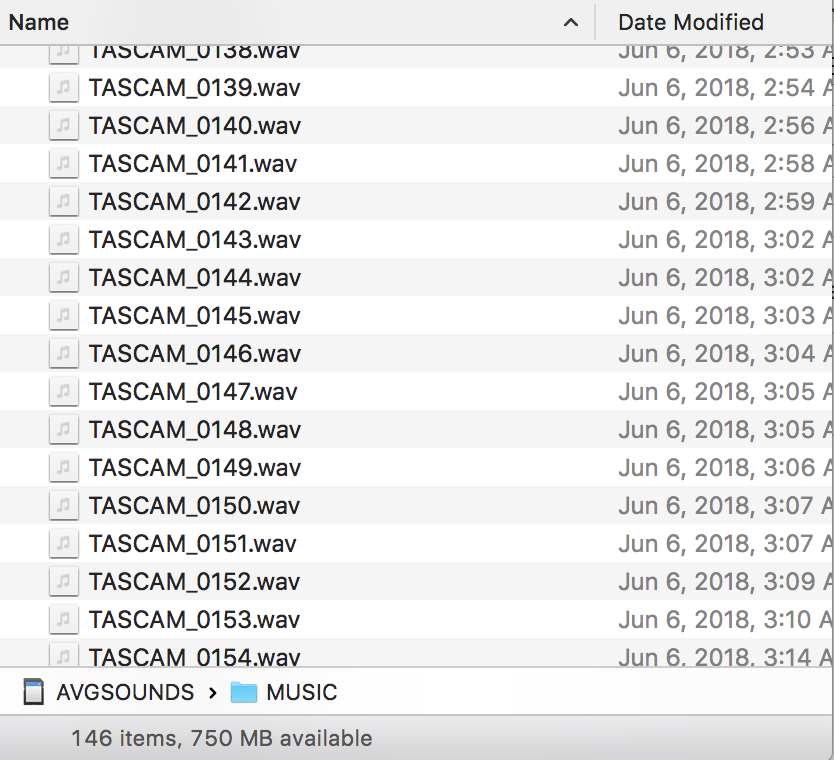Screen dimensions: 834x760
Task: Click the 146 items status bar text
Action: click(x=221, y=738)
